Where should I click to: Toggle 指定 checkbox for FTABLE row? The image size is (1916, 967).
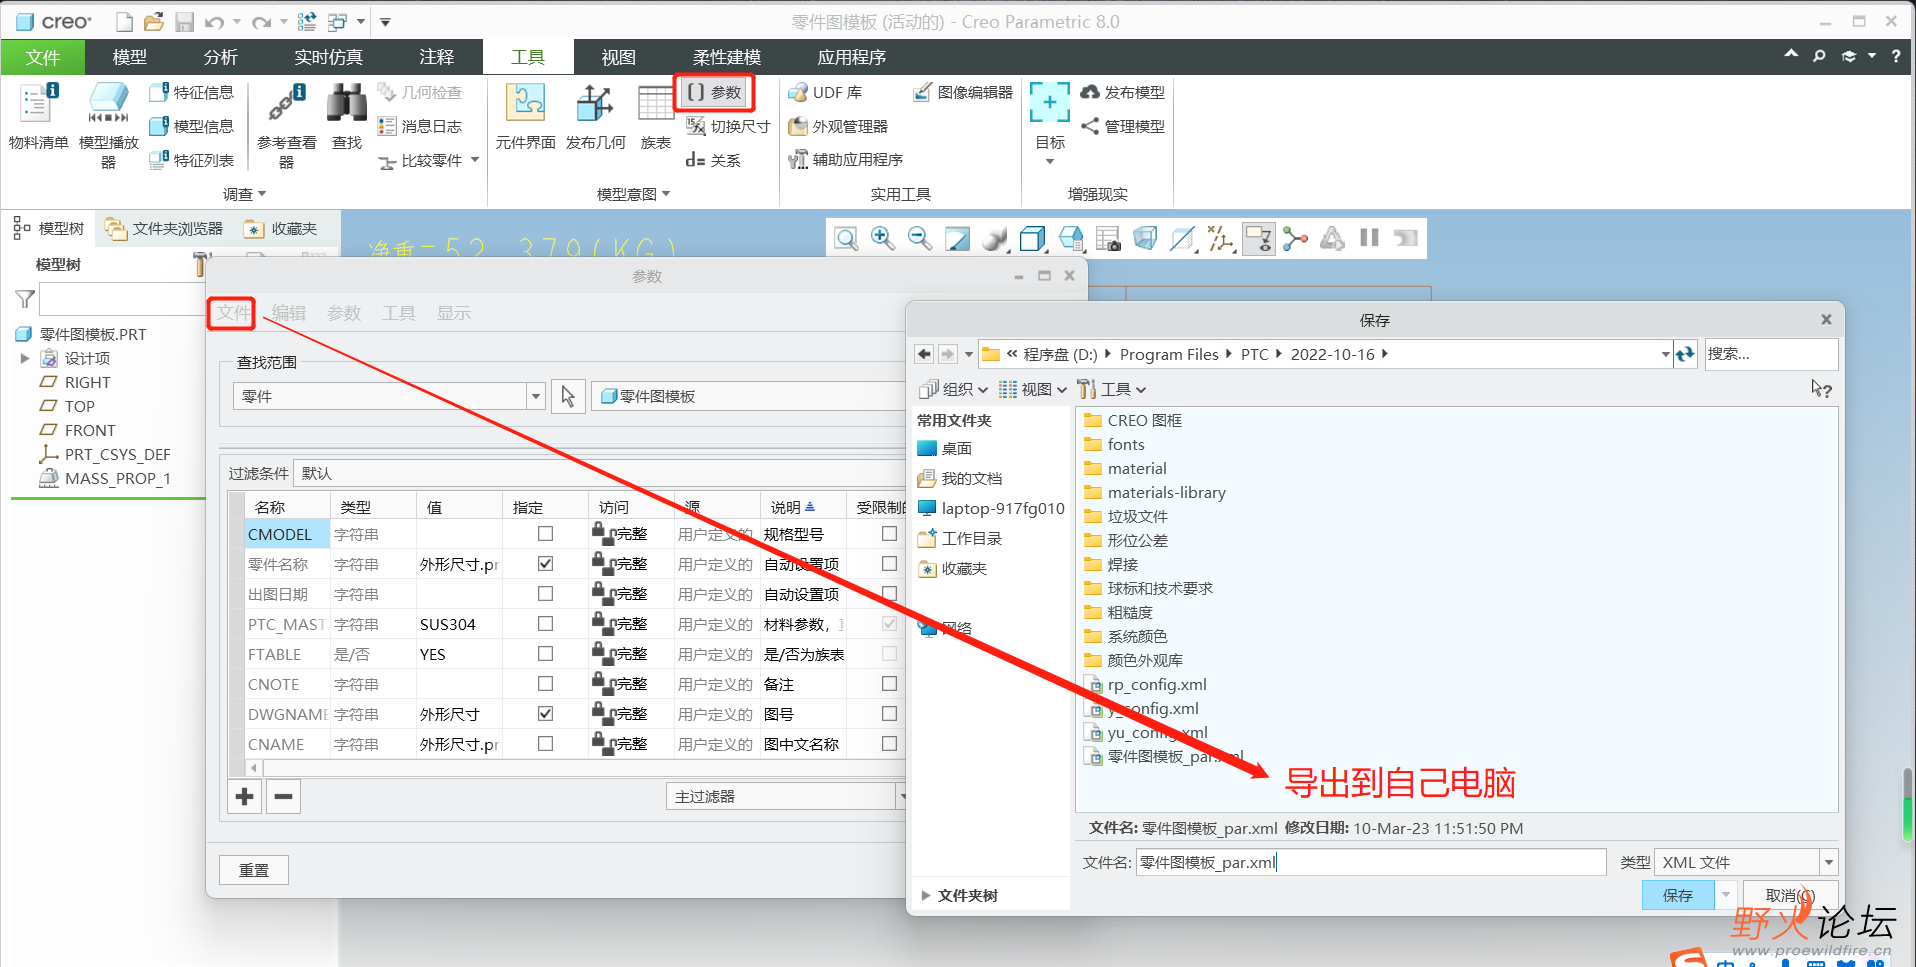click(545, 654)
